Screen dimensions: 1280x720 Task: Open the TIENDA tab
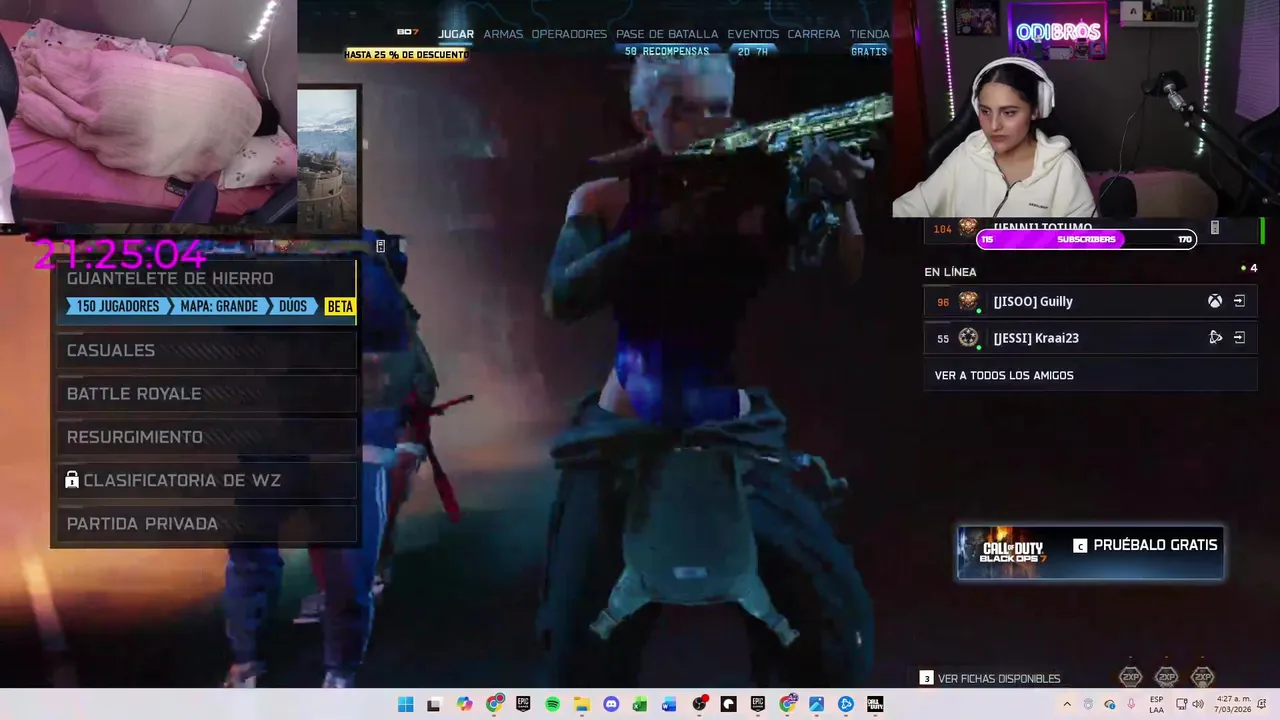coord(869,34)
